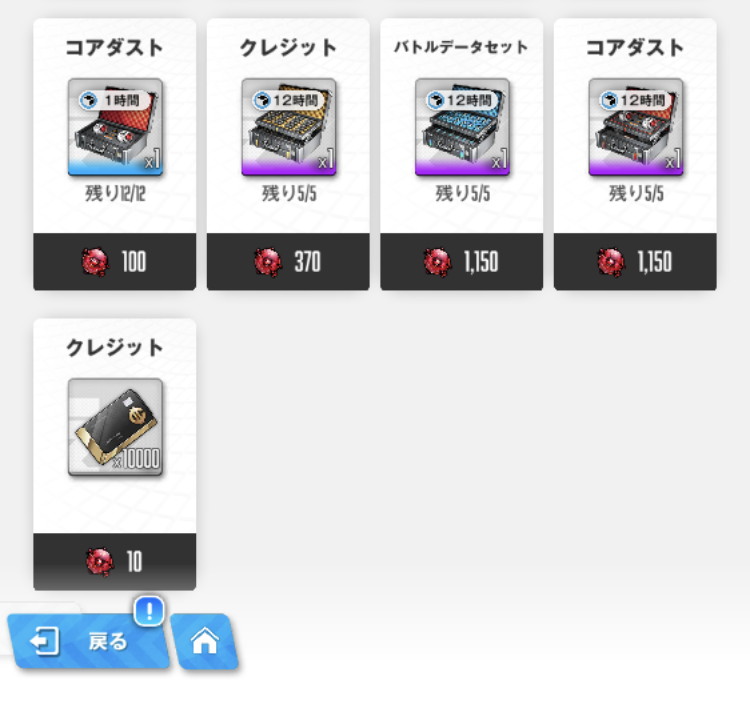This screenshot has width=750, height=716.
Task: Select the 12時間 クレジット yellow case icon
Action: click(x=288, y=127)
